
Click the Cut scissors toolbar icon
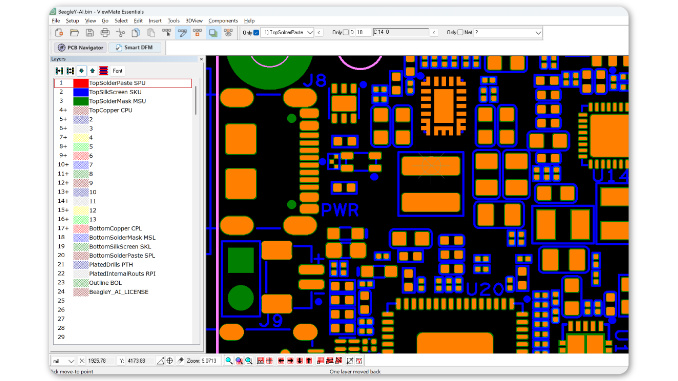121,32
